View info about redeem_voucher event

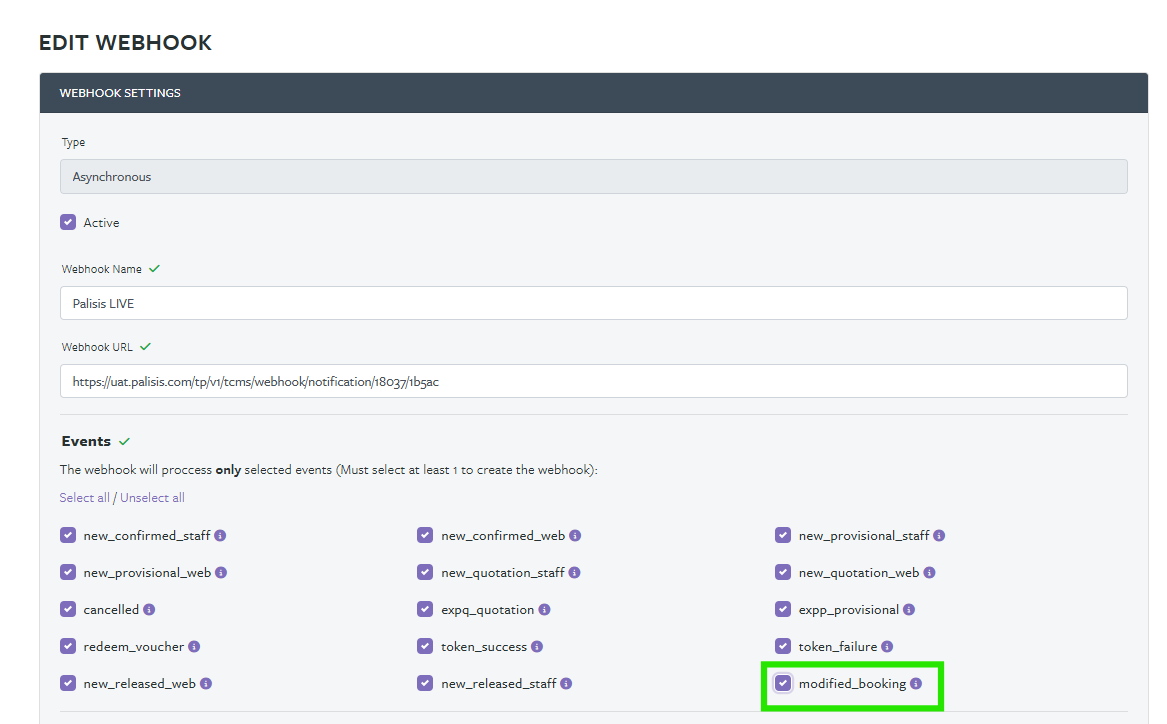click(194, 647)
